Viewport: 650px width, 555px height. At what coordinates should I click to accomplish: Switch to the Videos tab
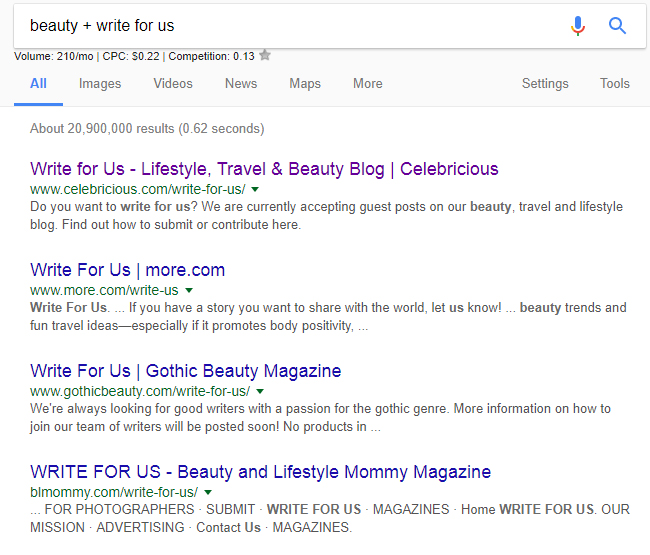click(173, 84)
